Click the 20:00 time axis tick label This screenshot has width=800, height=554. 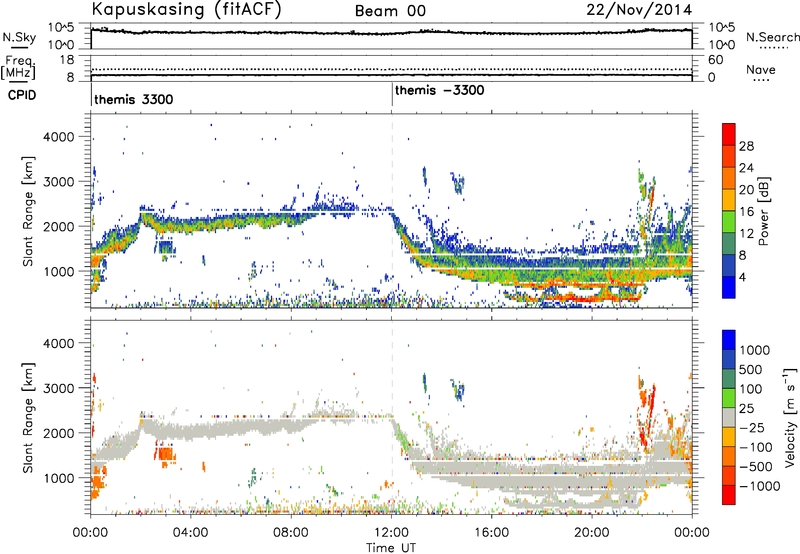[592, 533]
